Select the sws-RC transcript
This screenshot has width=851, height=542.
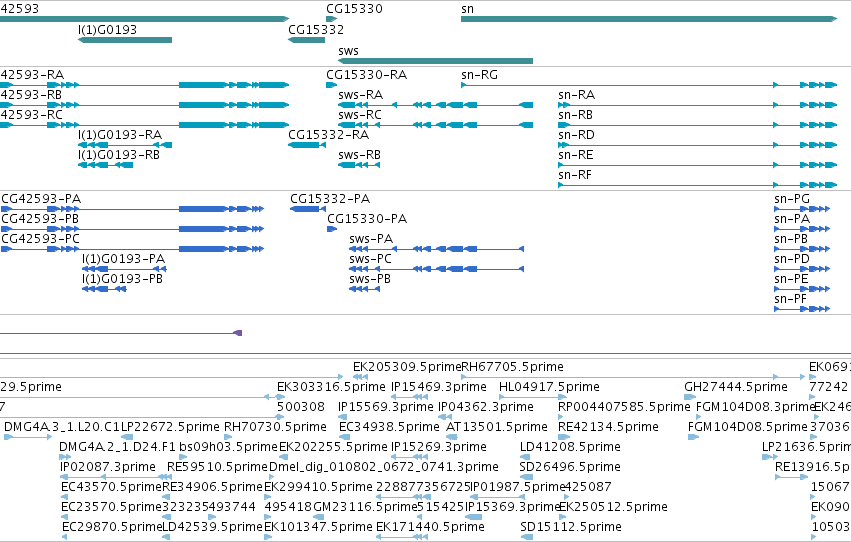(435, 125)
